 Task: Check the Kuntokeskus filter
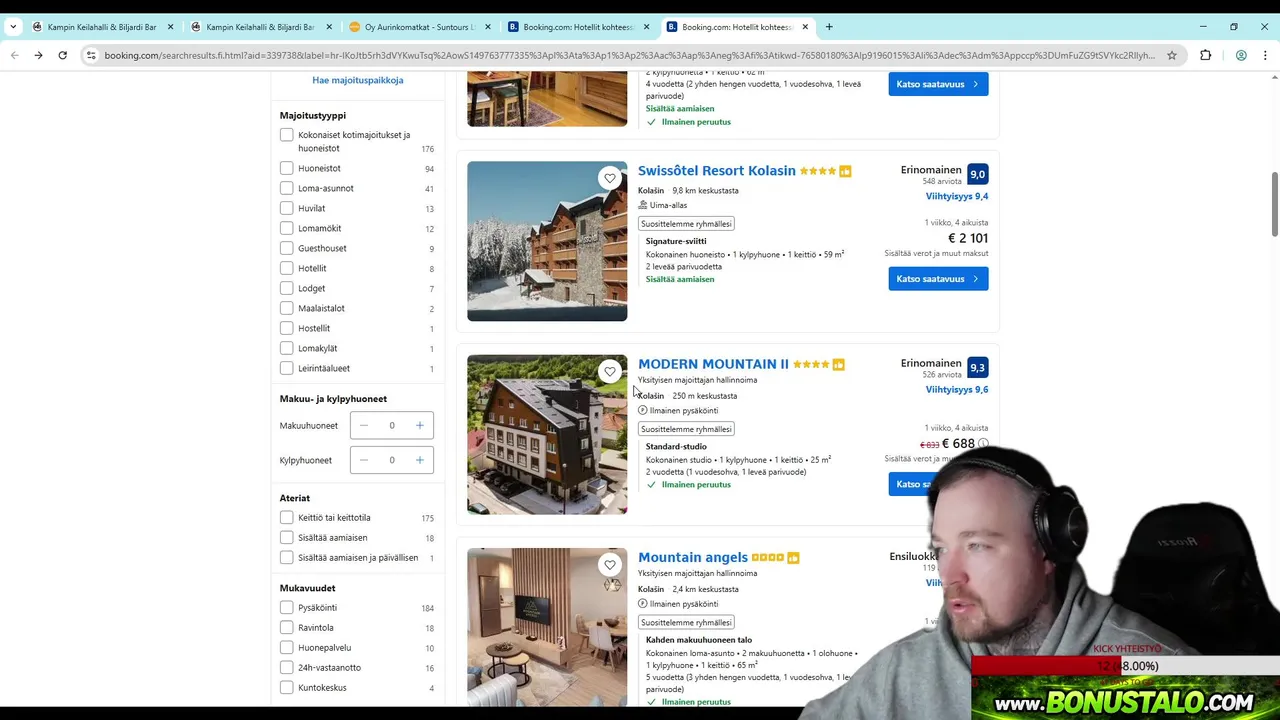[287, 687]
